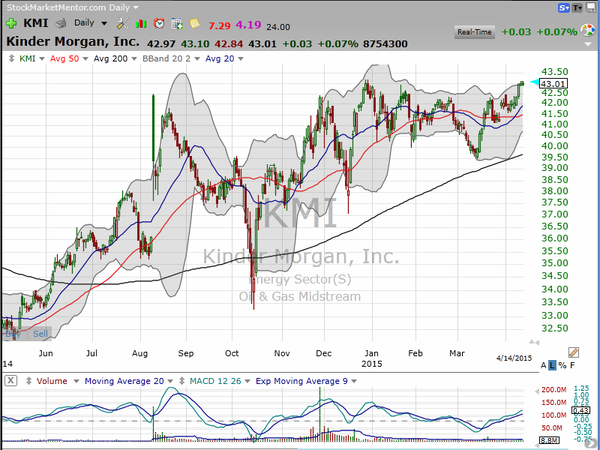Open the Avg 50 indicator dropdown
600x450 pixels.
(x=85, y=59)
